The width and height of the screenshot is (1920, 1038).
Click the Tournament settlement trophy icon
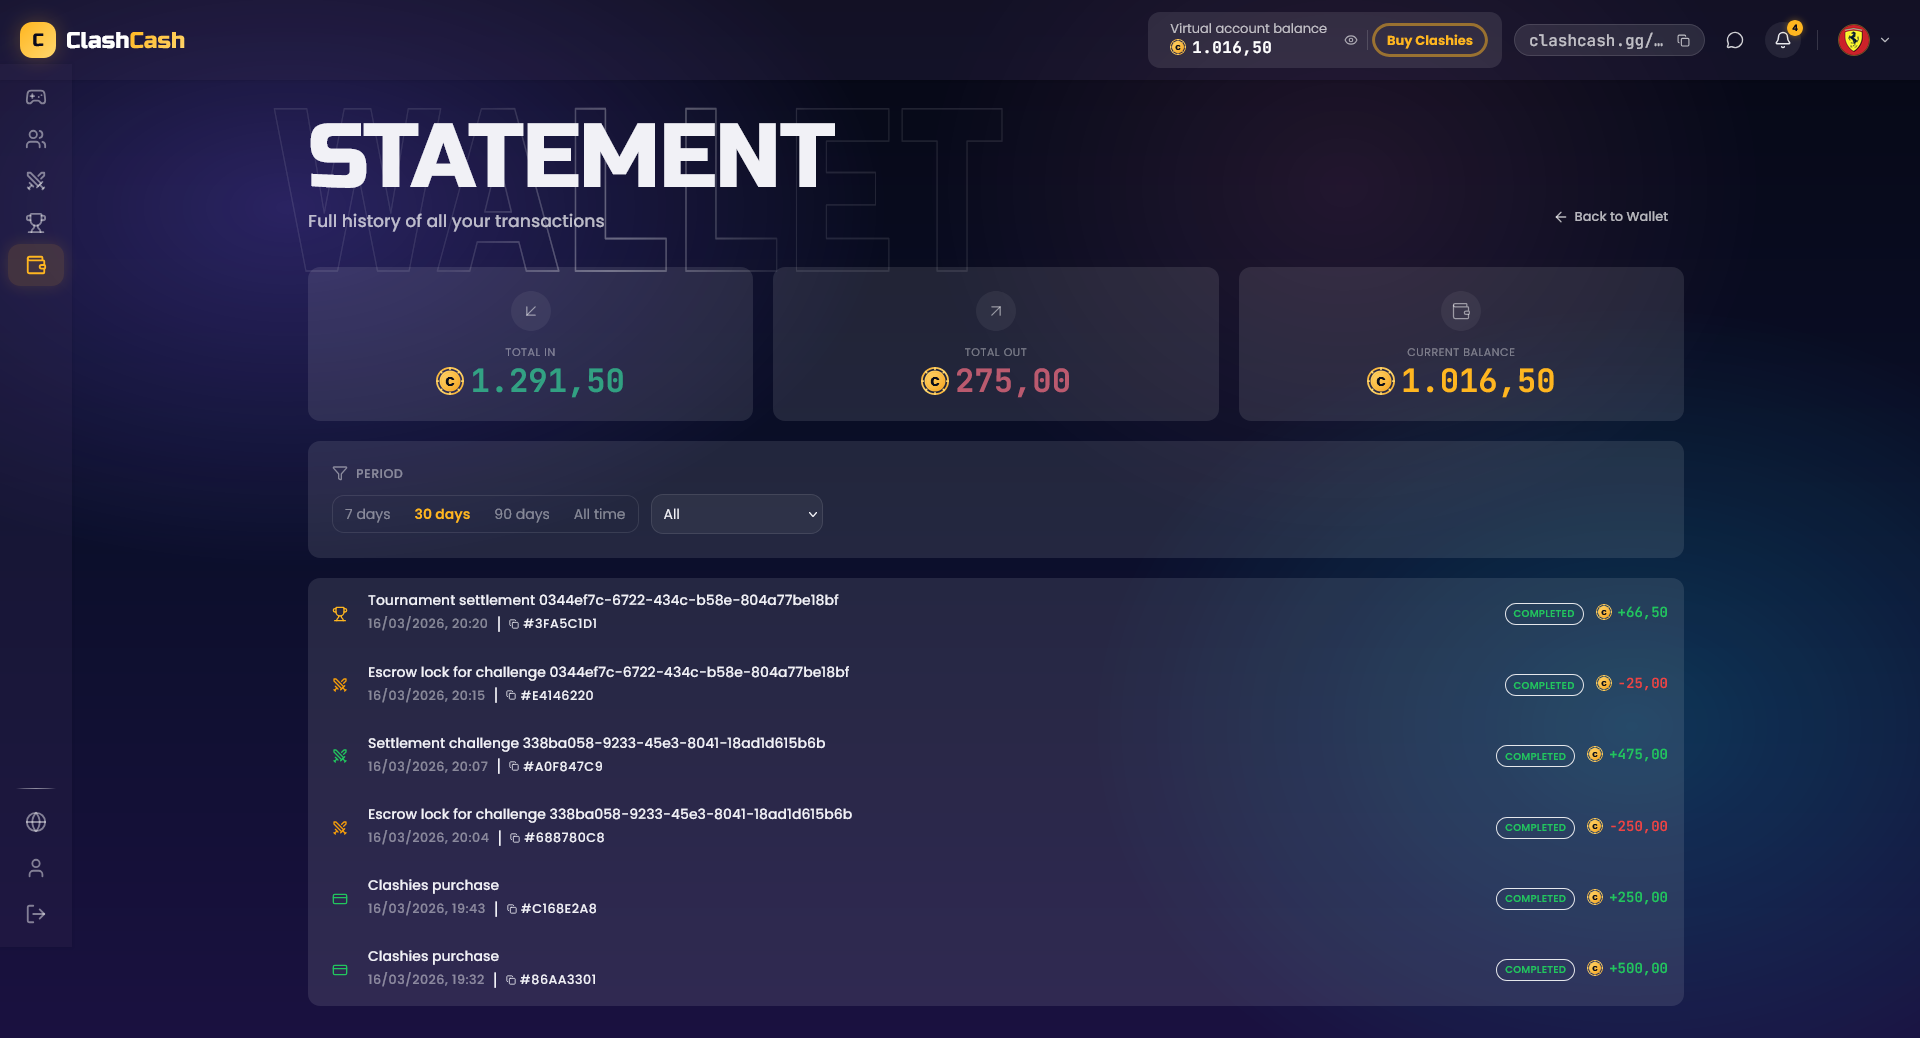340,614
